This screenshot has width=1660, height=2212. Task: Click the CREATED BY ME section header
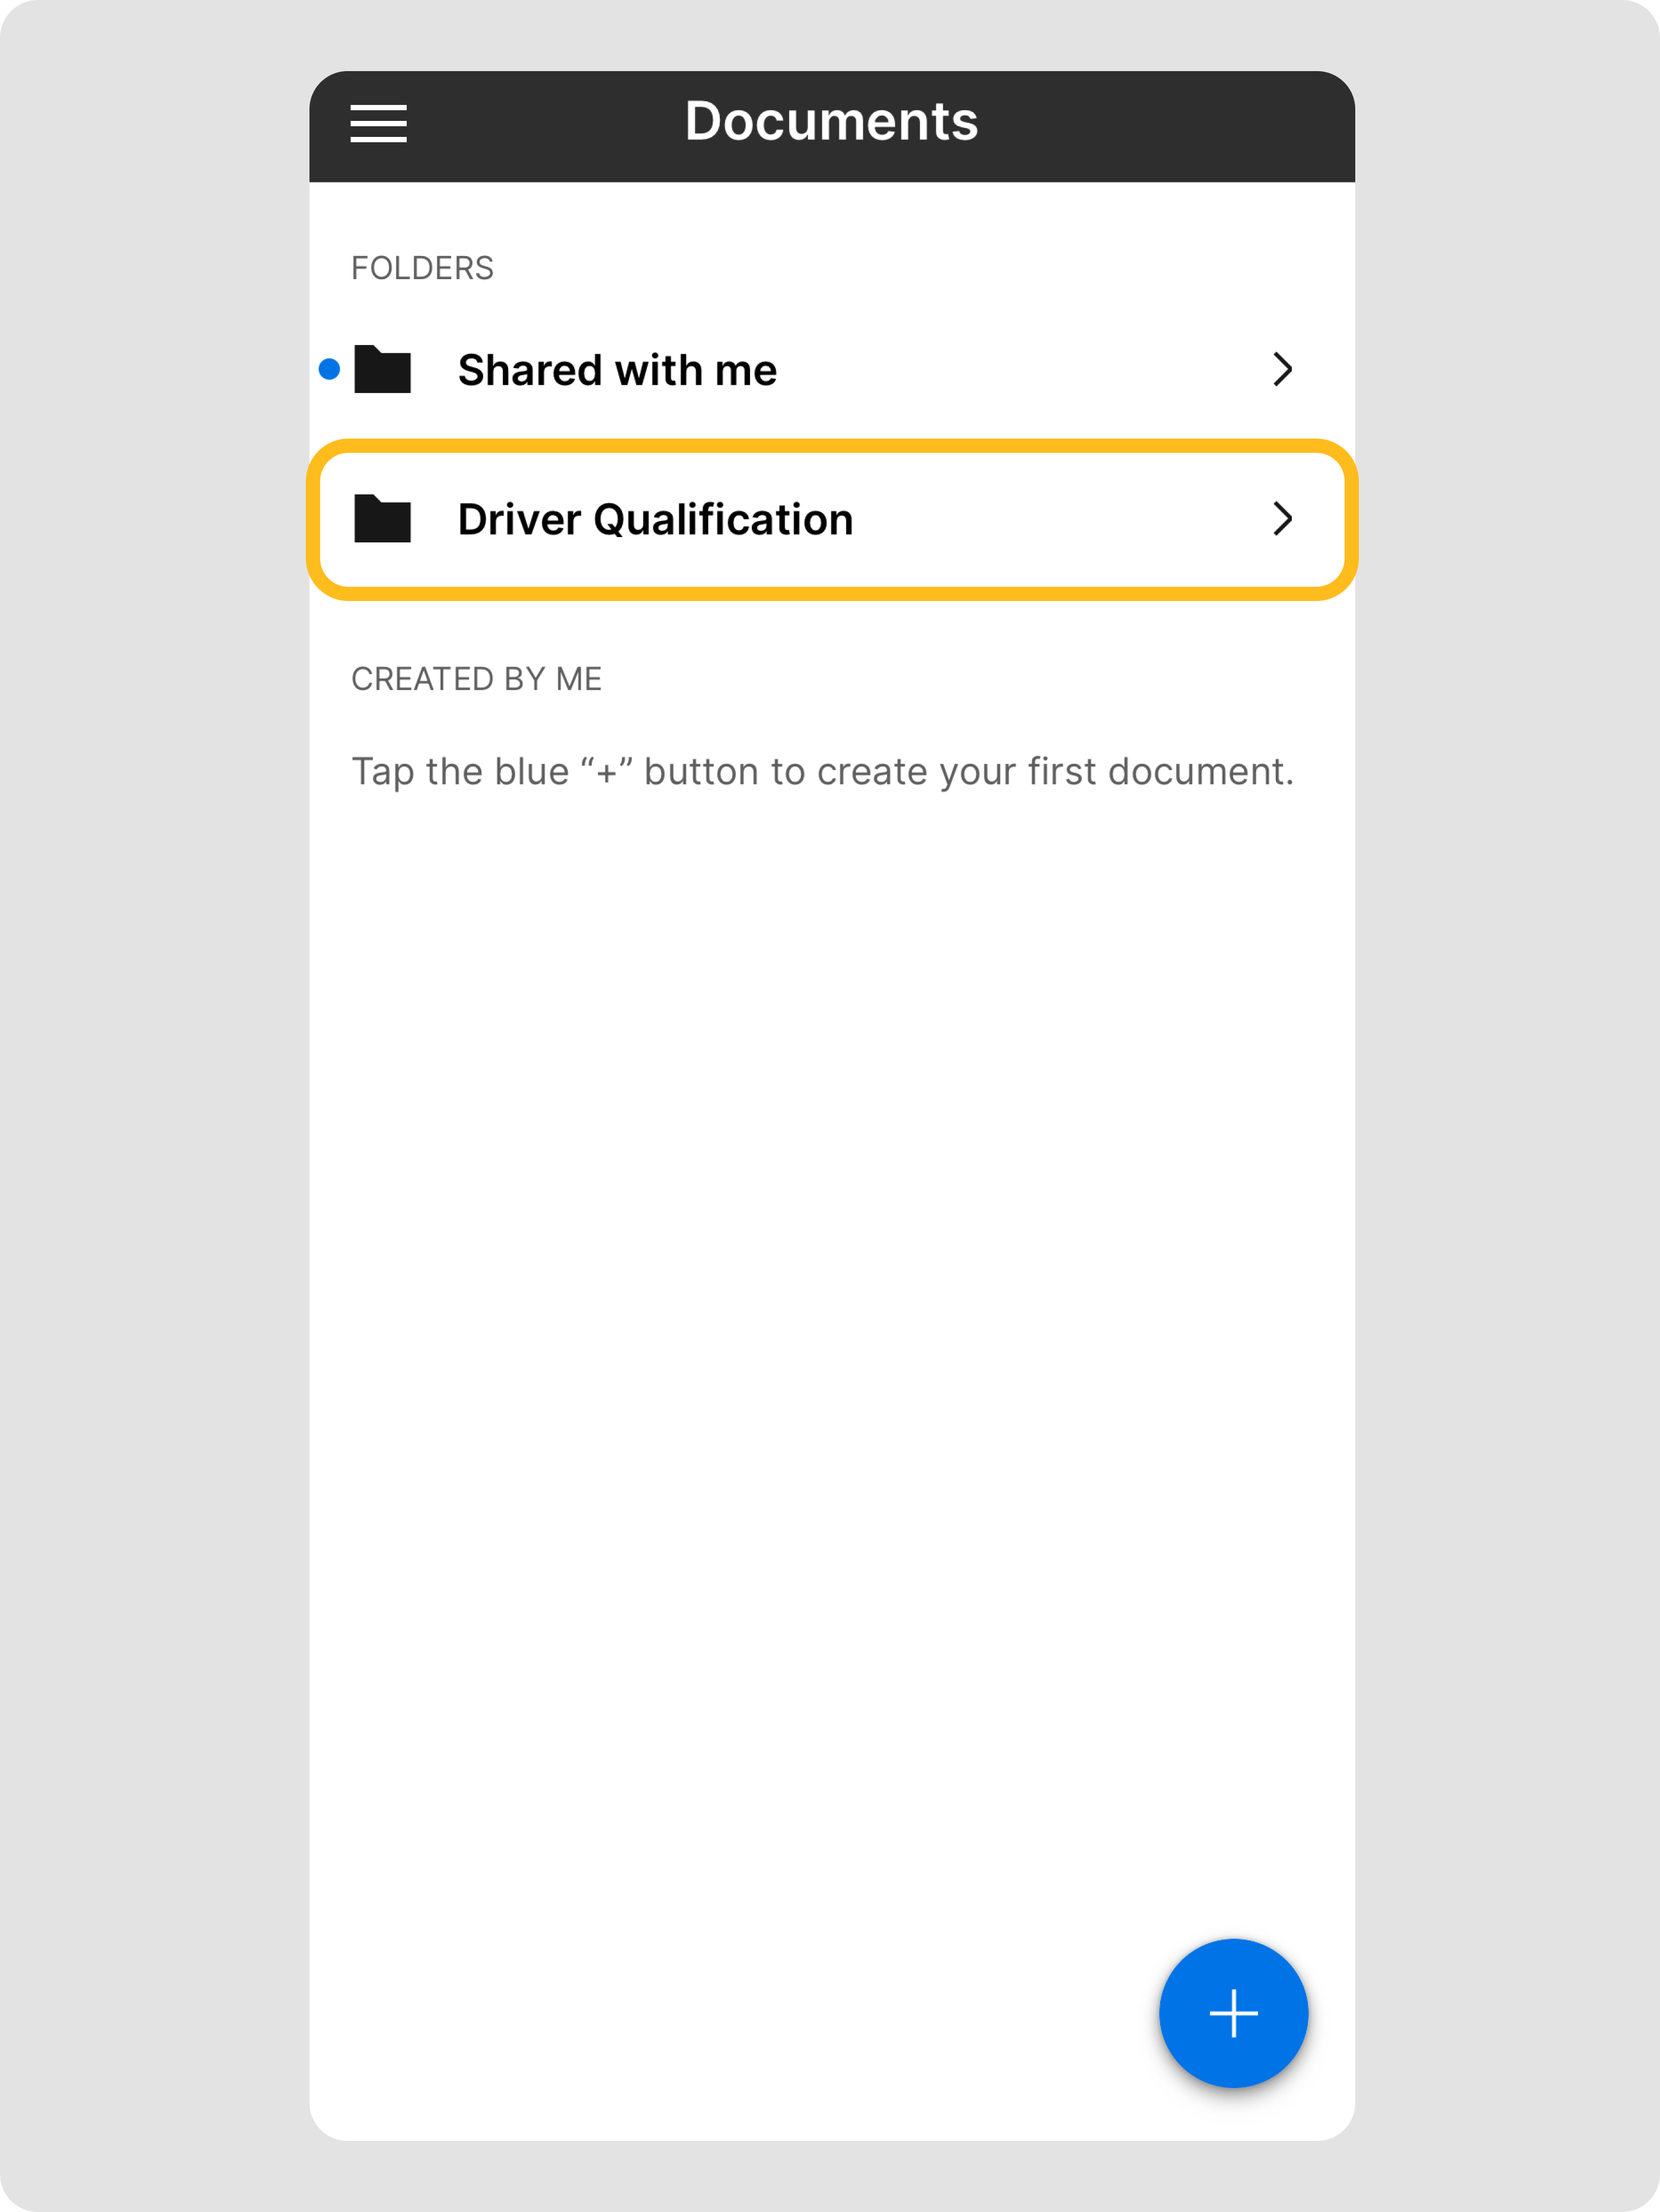tap(476, 679)
